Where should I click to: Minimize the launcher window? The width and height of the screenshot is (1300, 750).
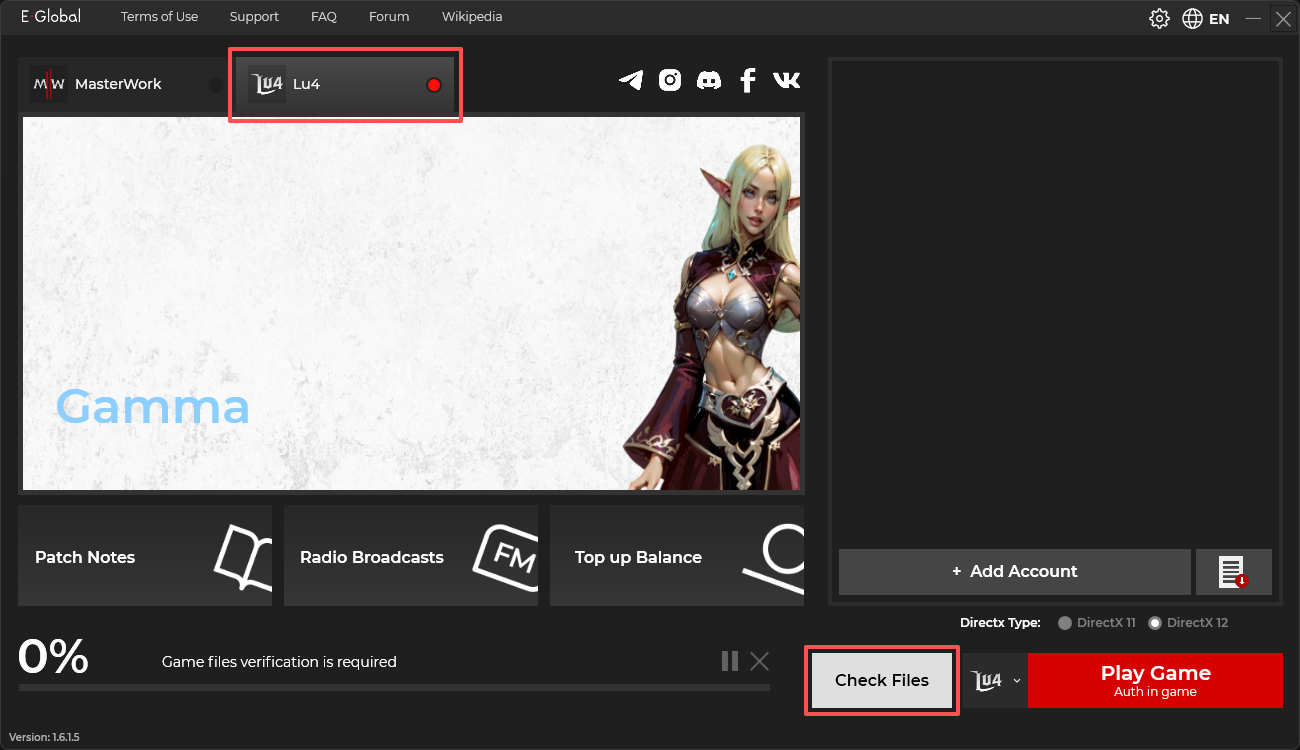tap(1253, 18)
